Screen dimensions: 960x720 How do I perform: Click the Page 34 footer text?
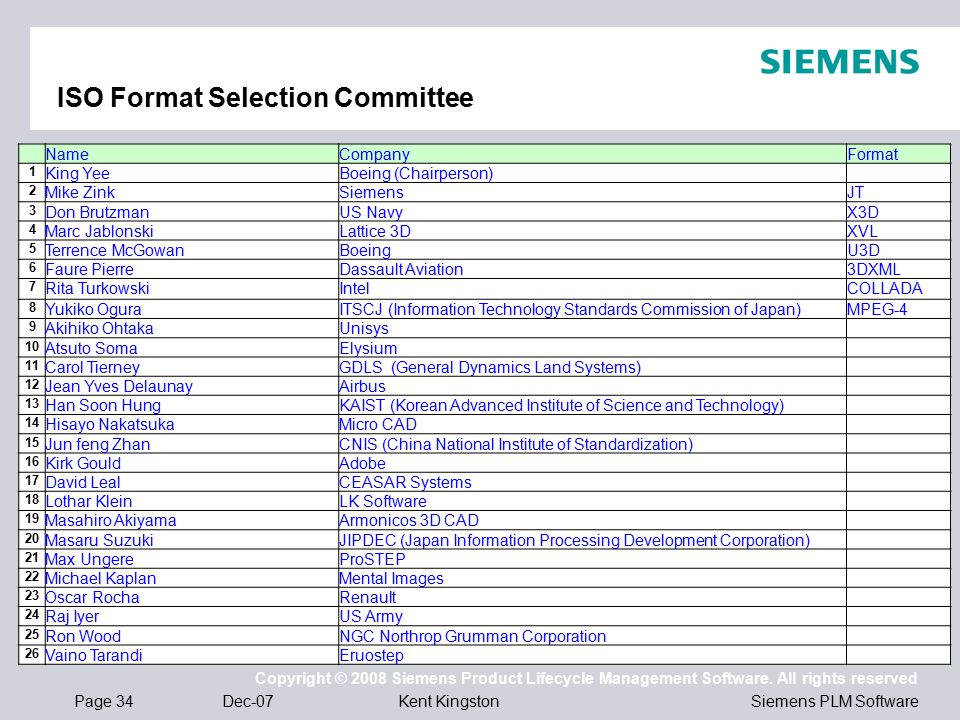tap(103, 701)
